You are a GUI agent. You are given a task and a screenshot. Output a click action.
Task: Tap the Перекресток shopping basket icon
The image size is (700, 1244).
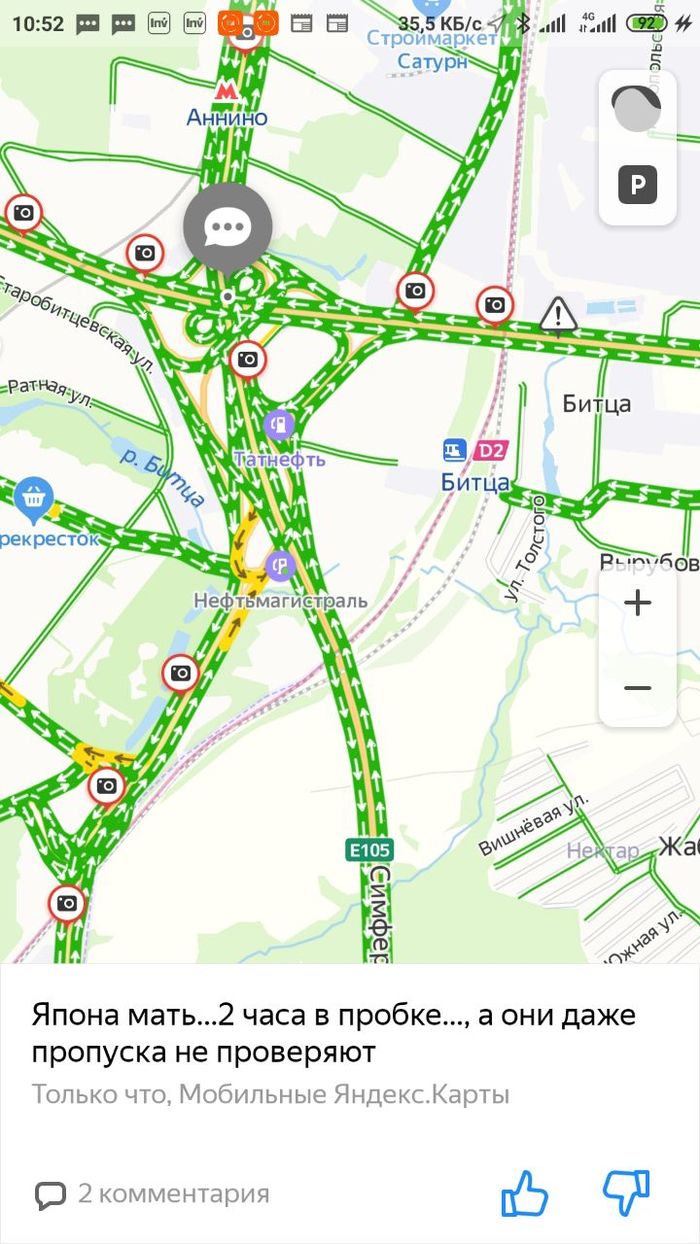[x=34, y=496]
